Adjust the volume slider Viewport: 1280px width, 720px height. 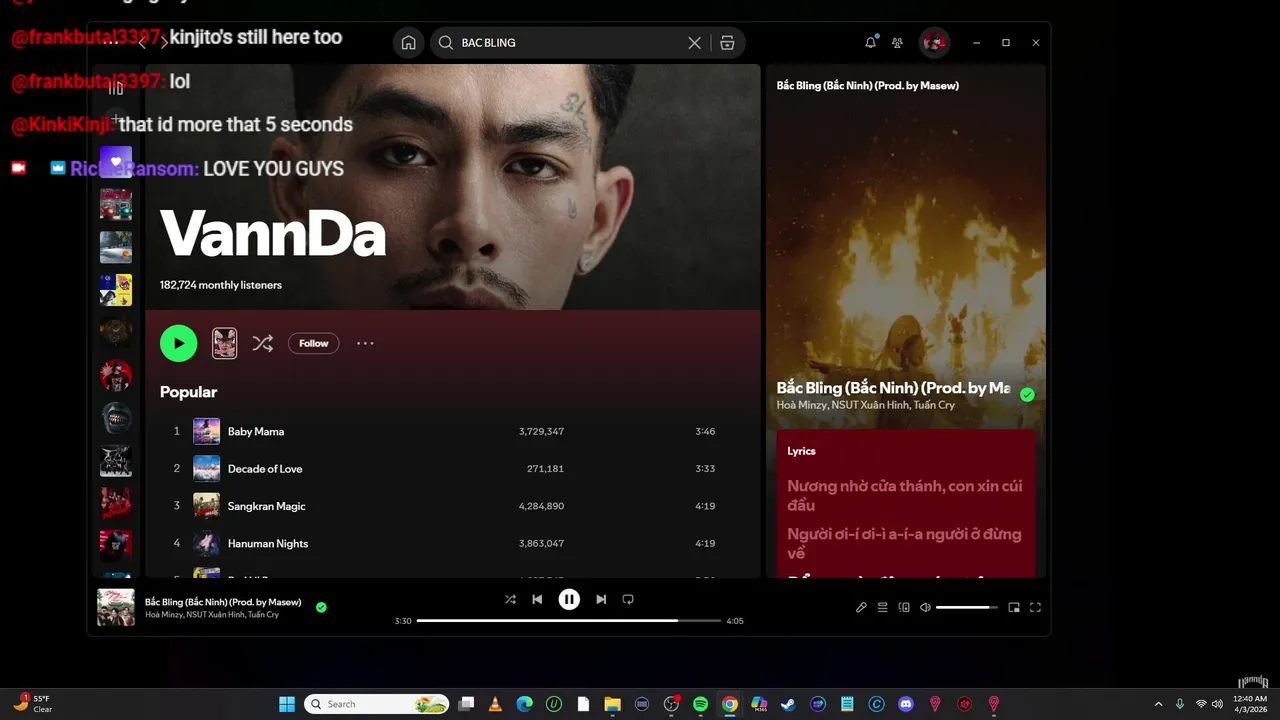[x=967, y=607]
